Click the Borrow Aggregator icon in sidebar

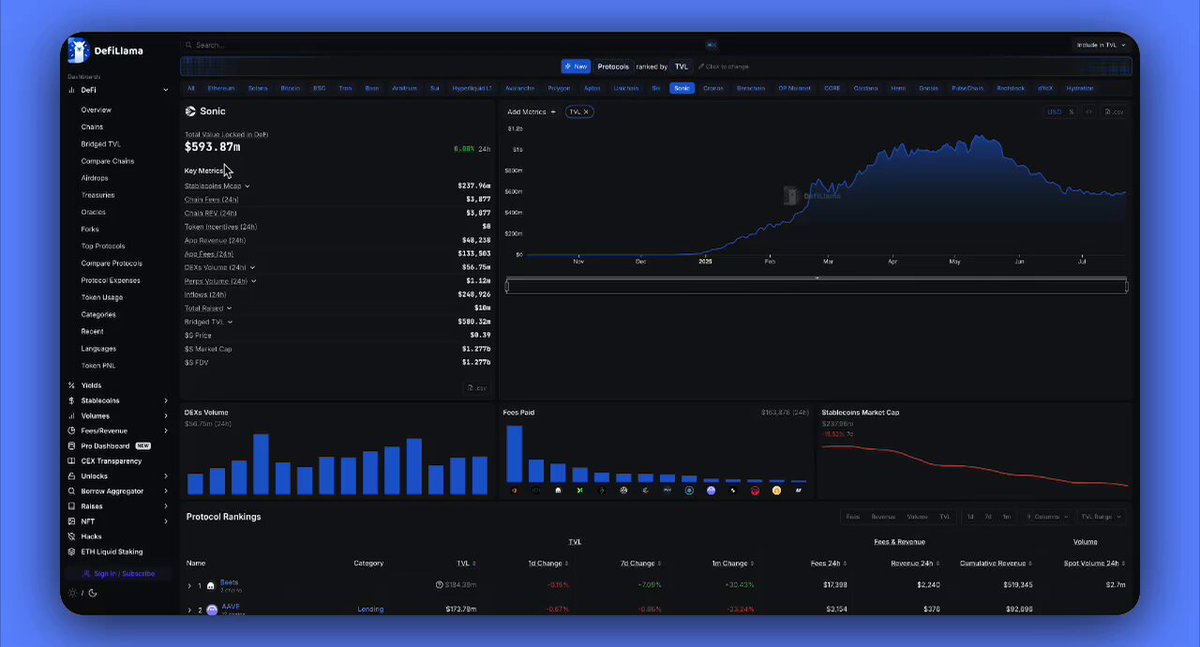pos(71,491)
